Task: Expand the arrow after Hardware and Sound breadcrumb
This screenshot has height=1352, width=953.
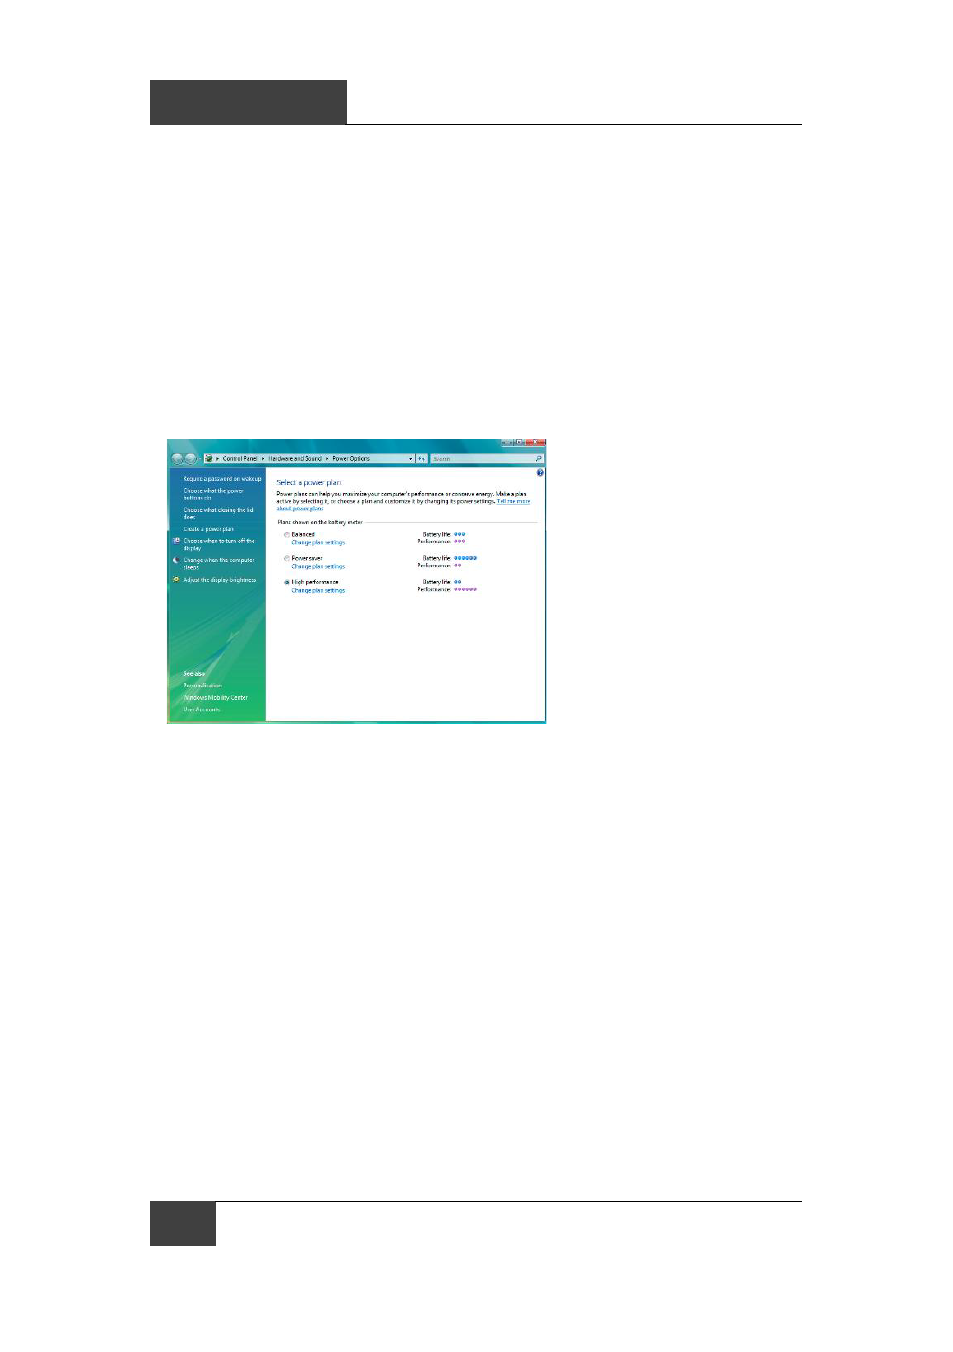Action: (327, 459)
